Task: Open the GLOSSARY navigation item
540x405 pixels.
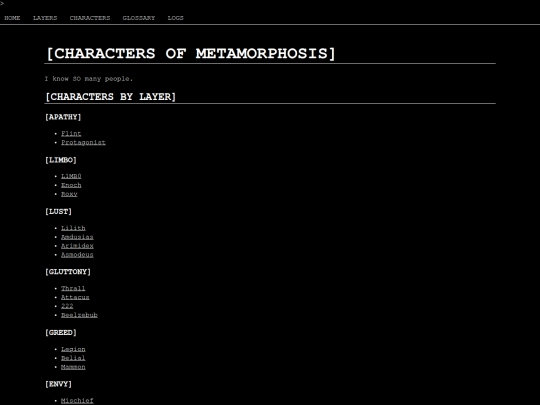Action: click(x=138, y=18)
